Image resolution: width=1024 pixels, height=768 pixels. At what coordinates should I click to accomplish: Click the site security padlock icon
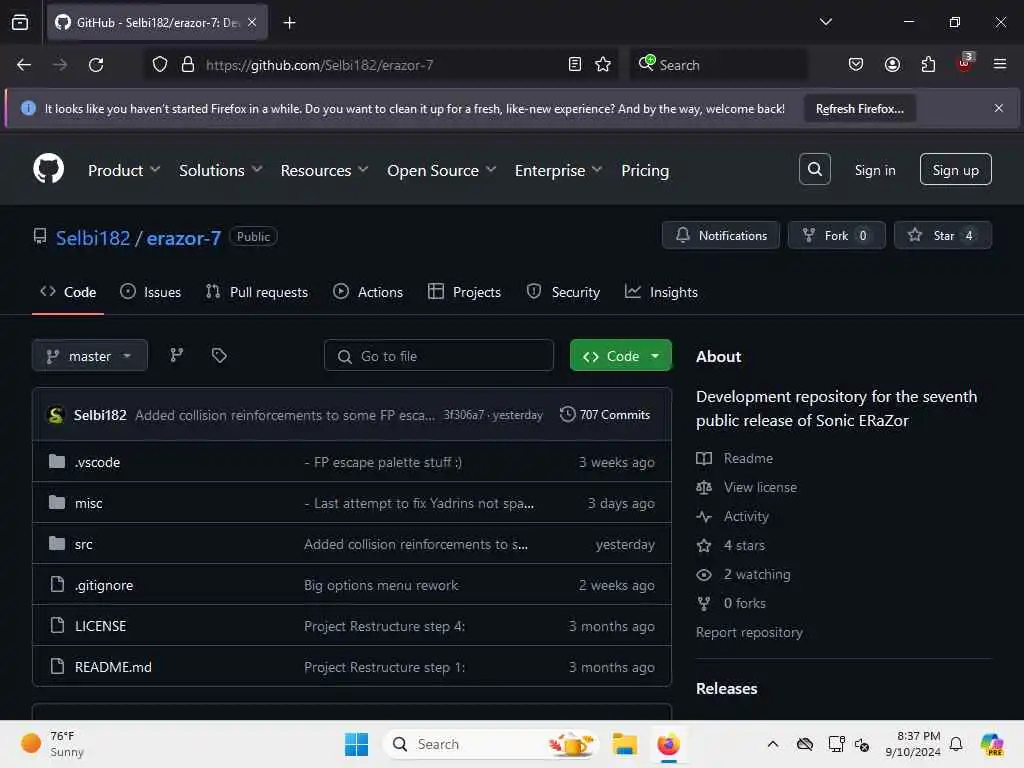tap(188, 64)
